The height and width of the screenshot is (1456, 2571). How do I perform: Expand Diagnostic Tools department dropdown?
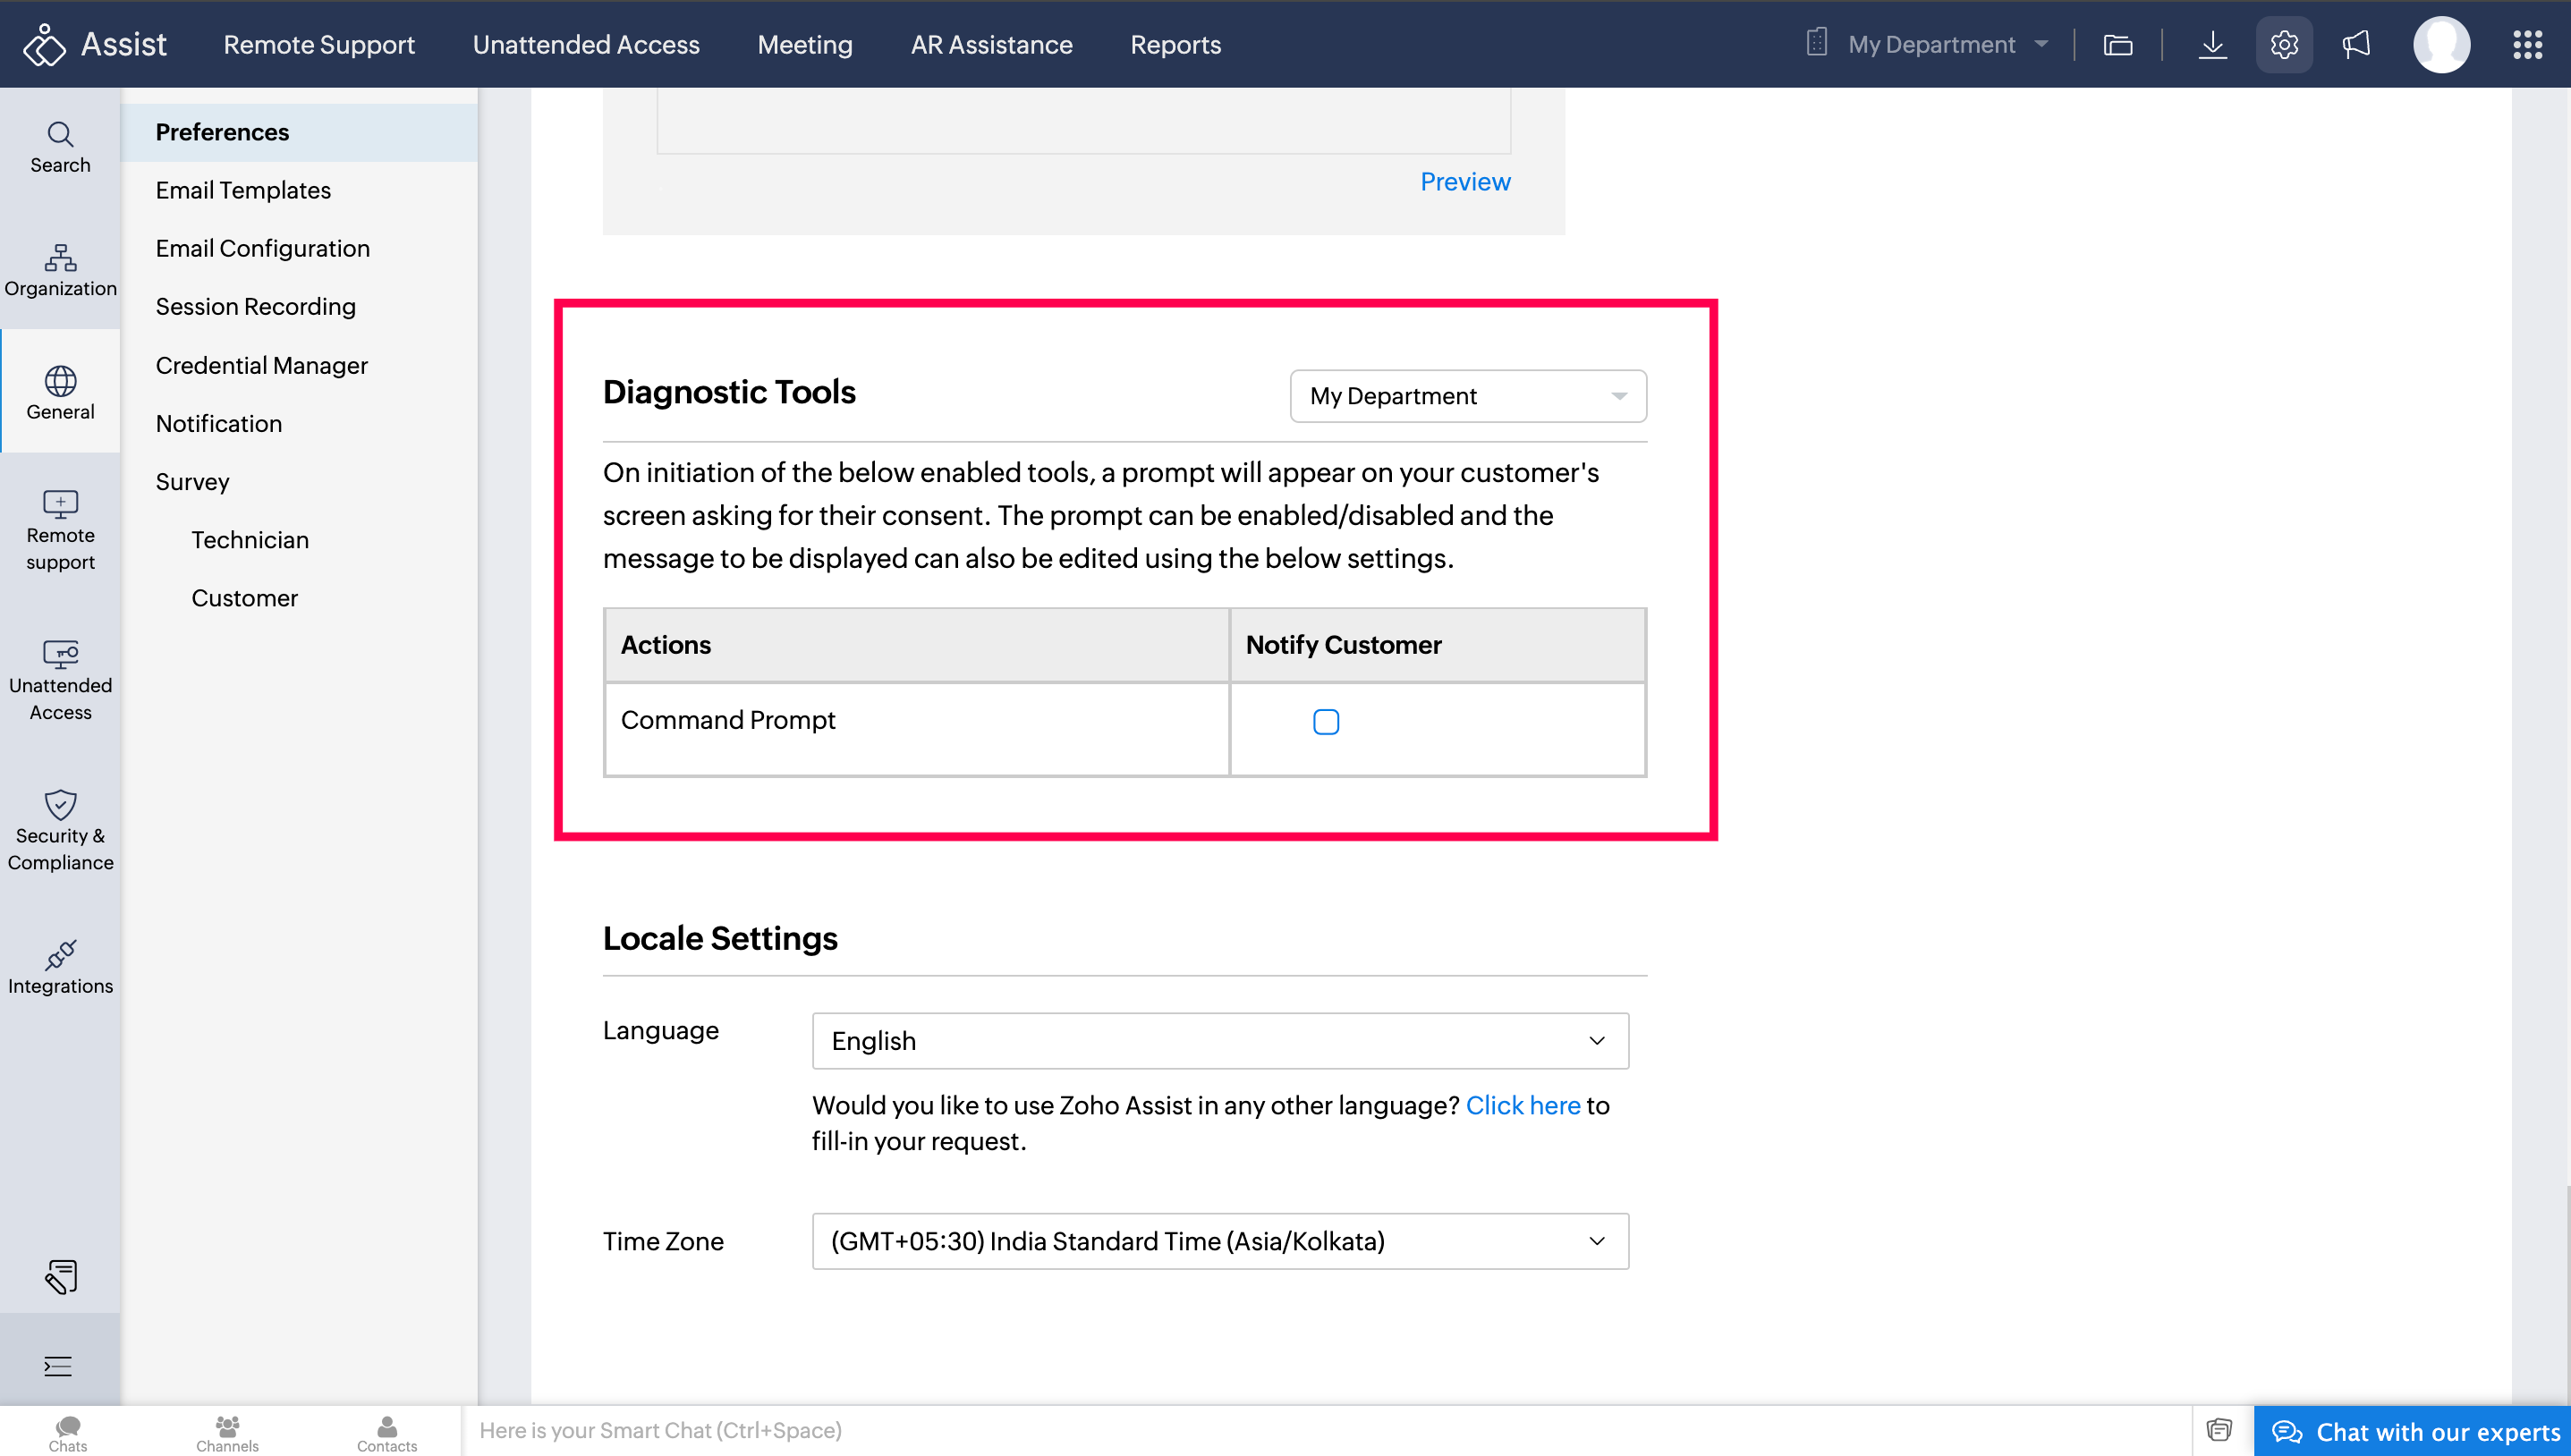[1467, 396]
